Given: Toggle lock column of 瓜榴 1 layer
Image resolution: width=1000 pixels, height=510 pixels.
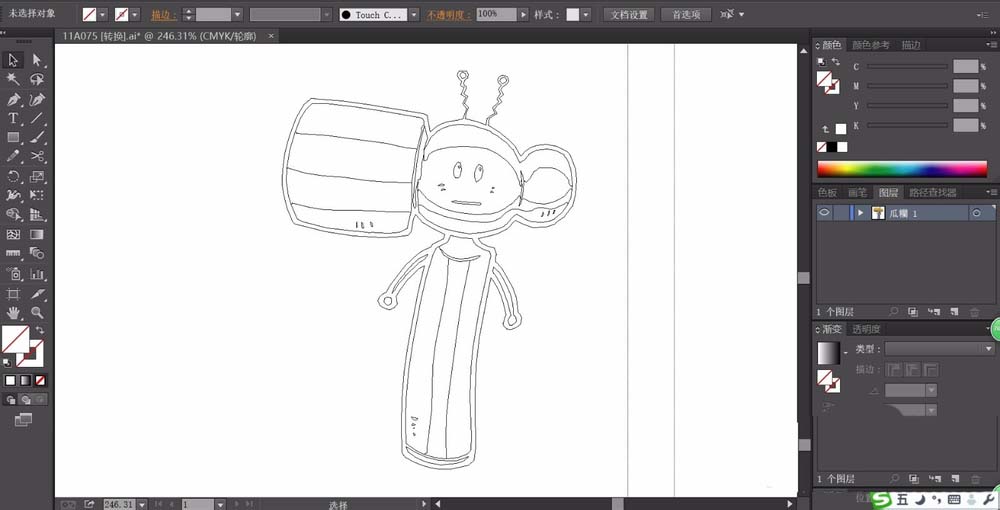Looking at the screenshot, I should click(x=841, y=213).
